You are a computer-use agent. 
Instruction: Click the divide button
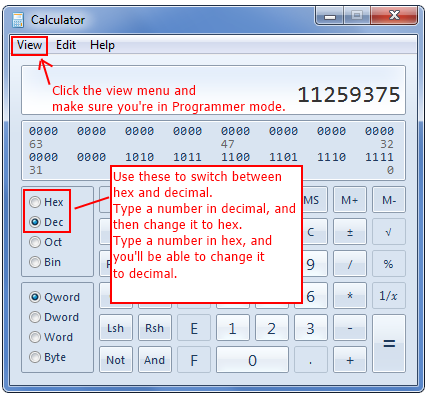click(x=350, y=264)
